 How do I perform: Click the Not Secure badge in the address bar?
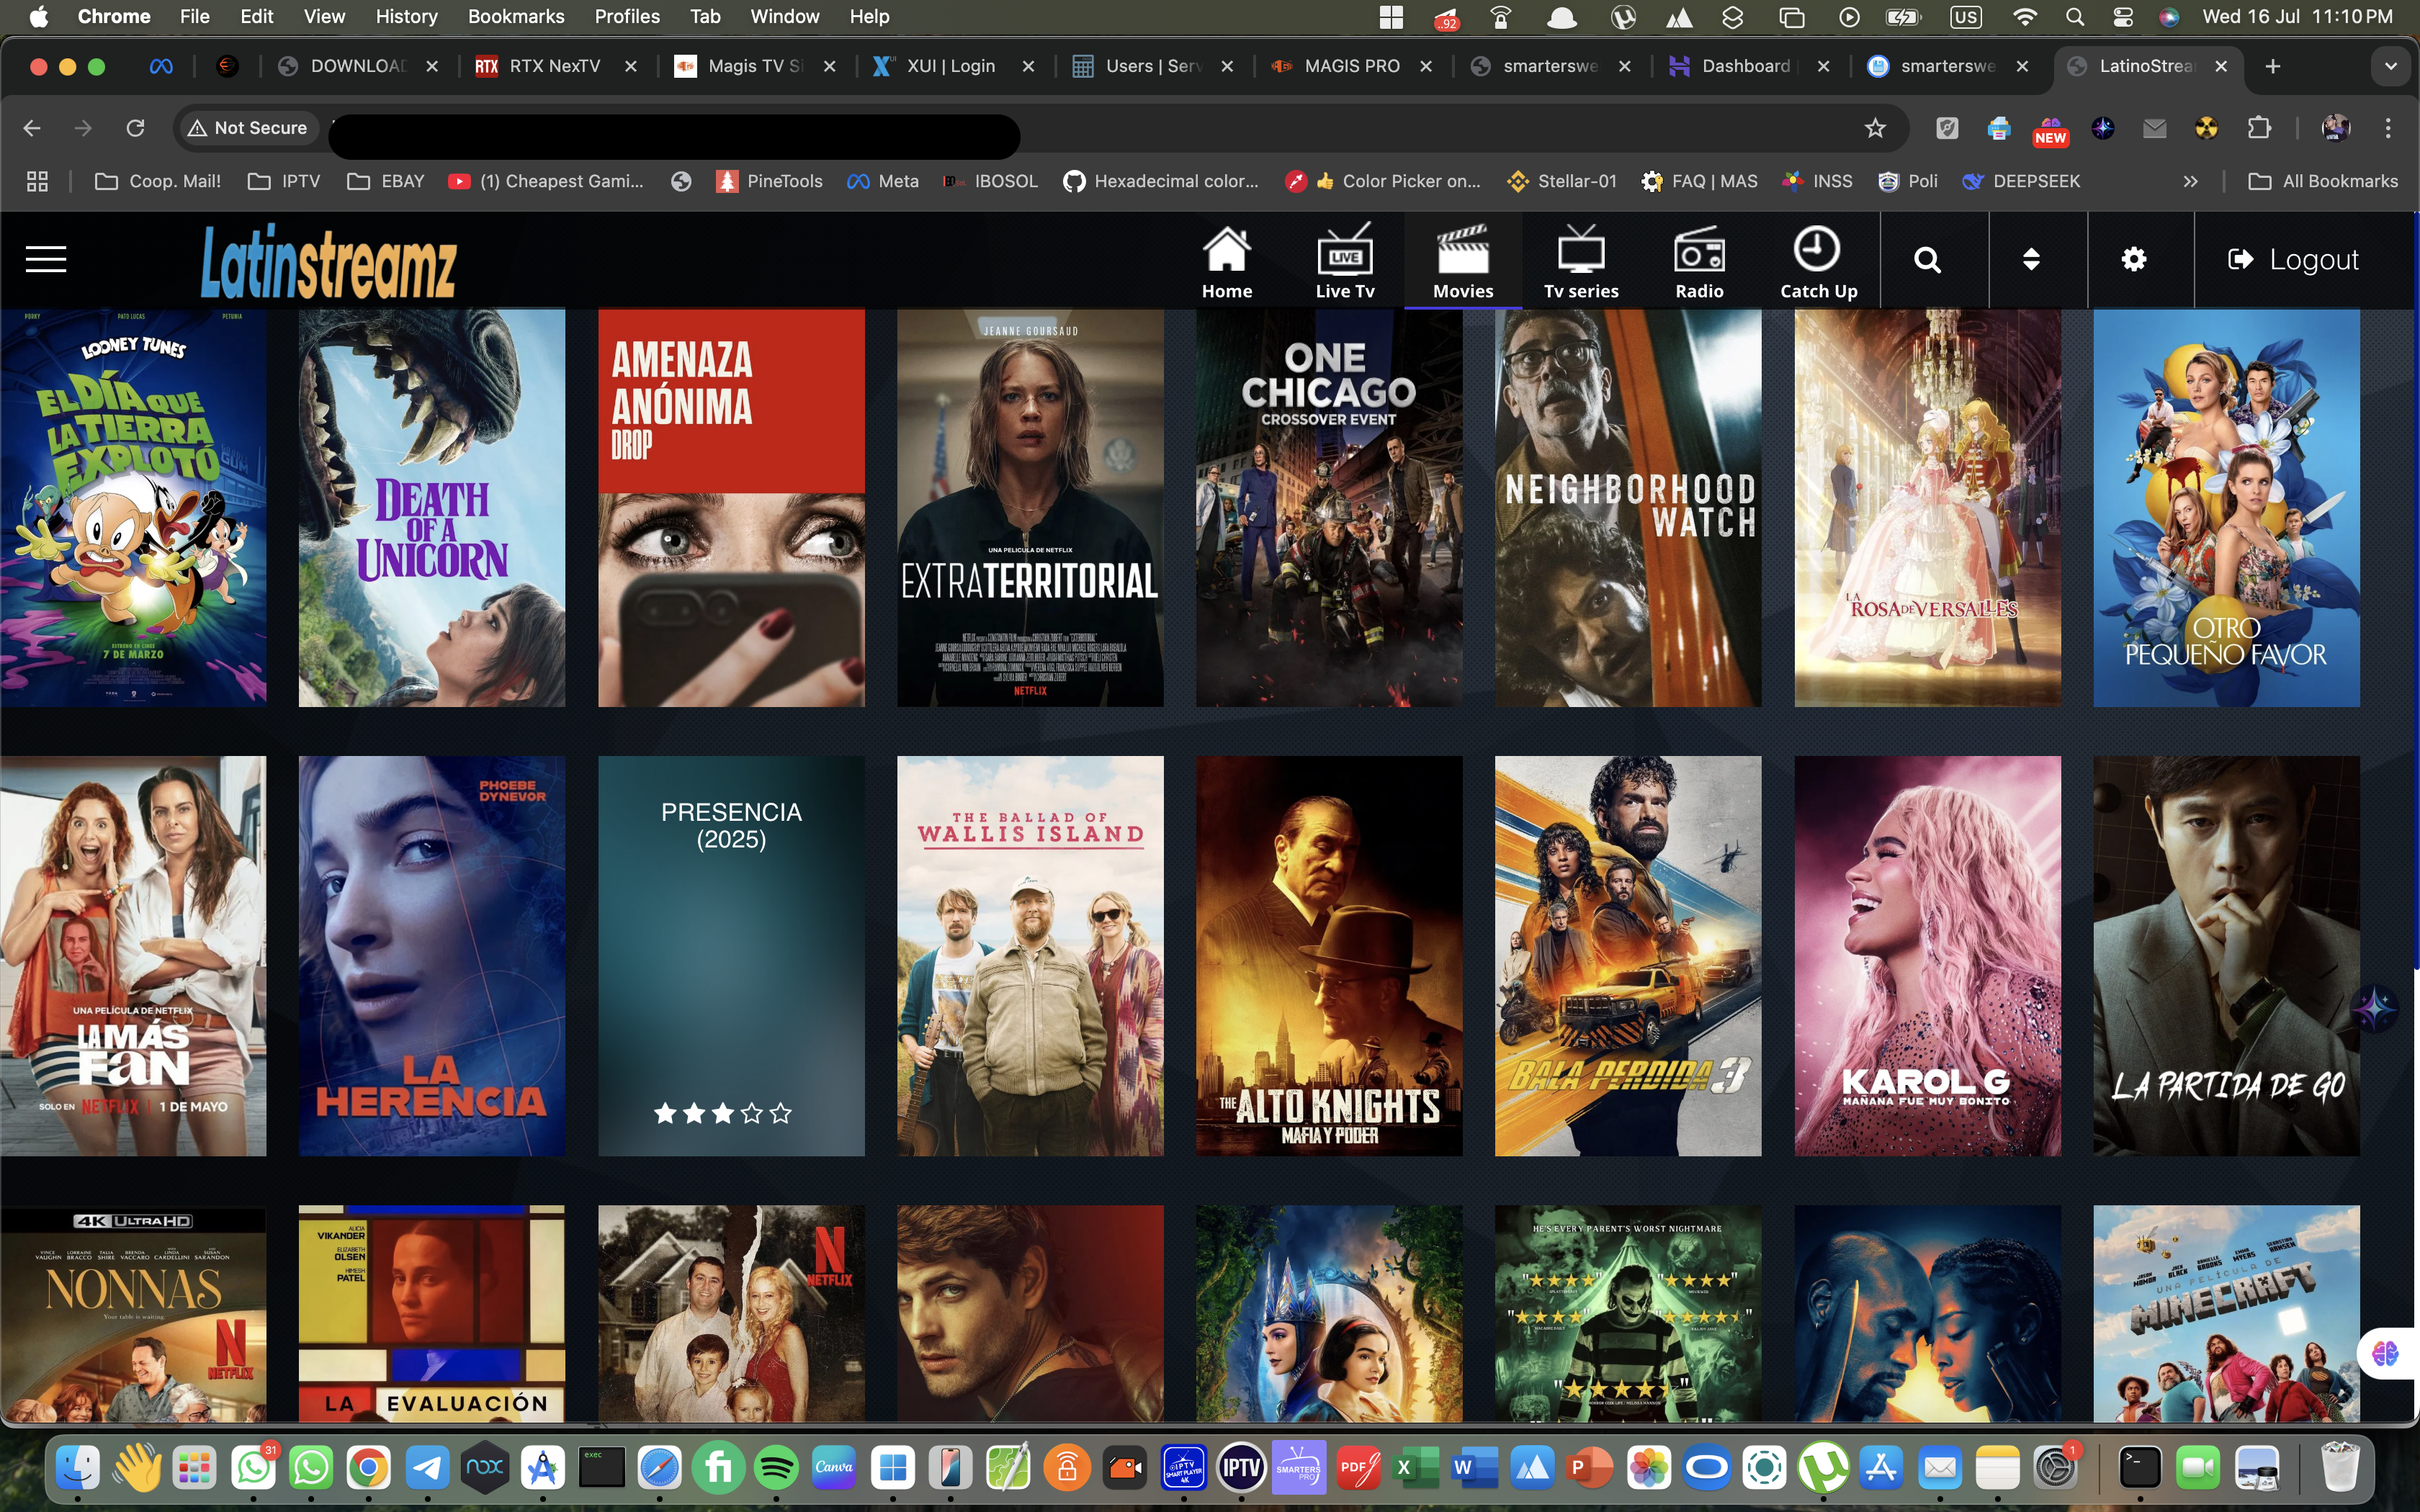pos(247,127)
